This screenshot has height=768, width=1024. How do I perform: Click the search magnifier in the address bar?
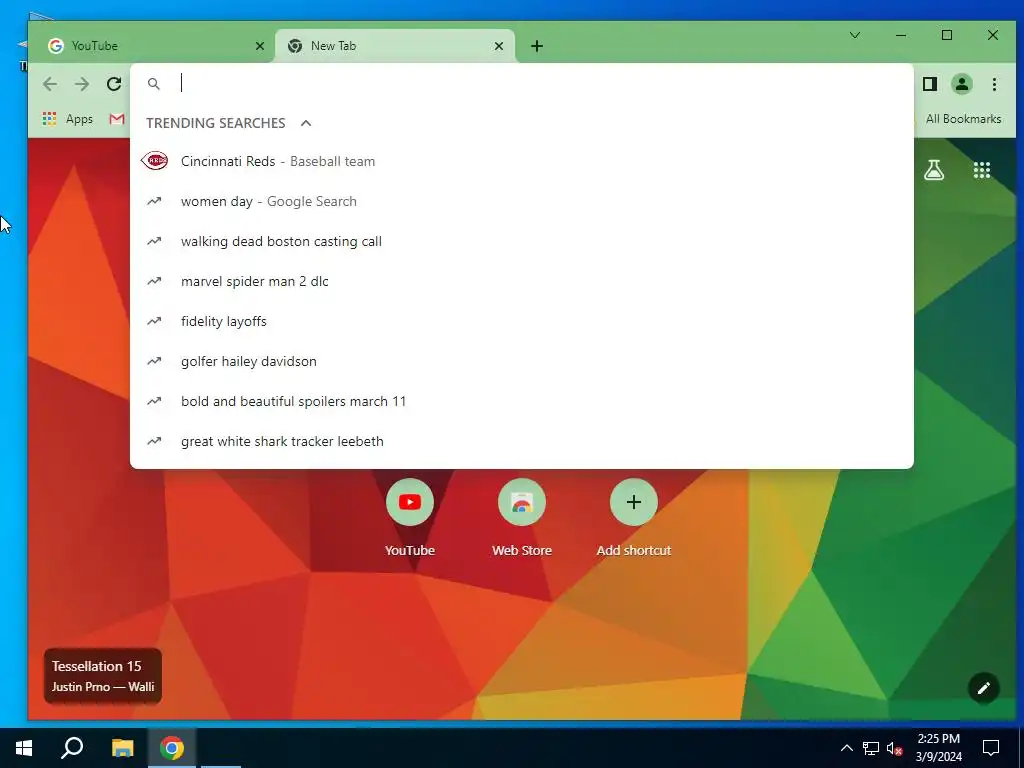coord(153,84)
